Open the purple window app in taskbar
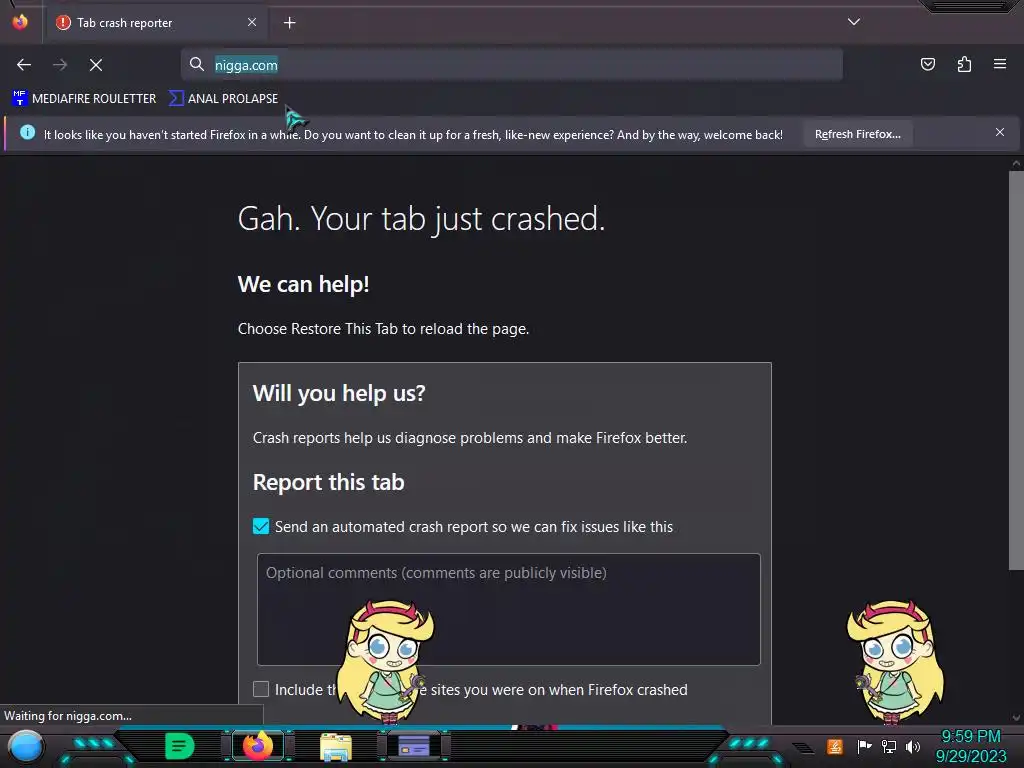 pyautogui.click(x=414, y=746)
